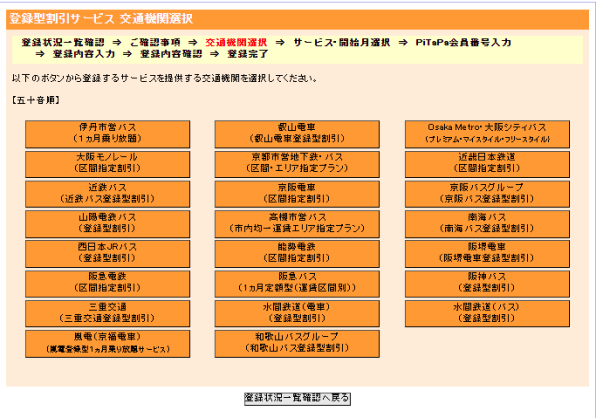This screenshot has height=418, width=596.
Task: Click サービス・開始月選択 step text
Action: click(341, 42)
